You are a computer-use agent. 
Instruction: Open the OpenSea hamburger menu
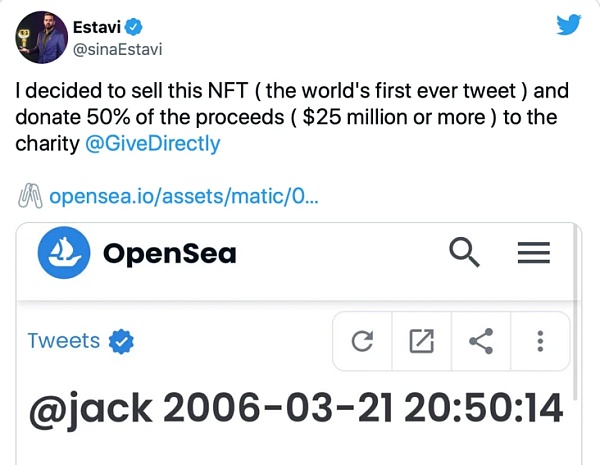(x=534, y=253)
